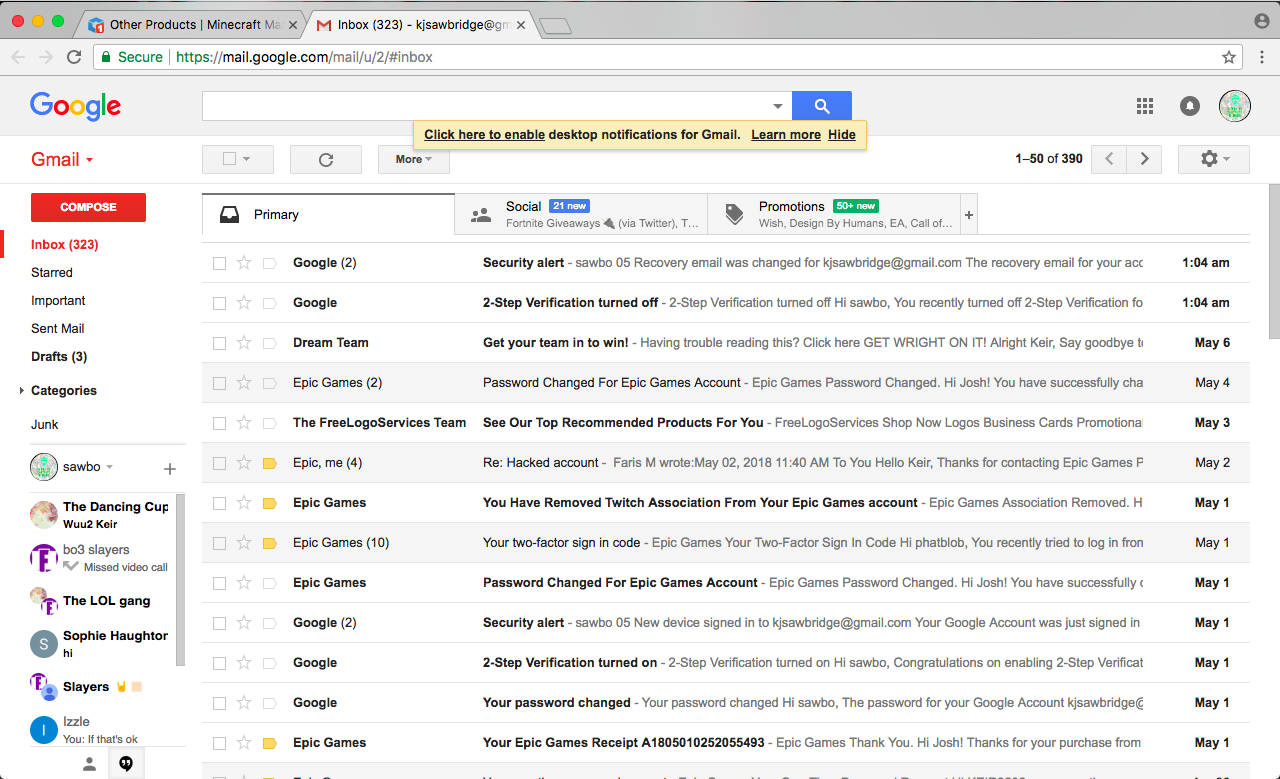This screenshot has height=779, width=1280.
Task: Open the Google apps grid
Action: [x=1145, y=106]
